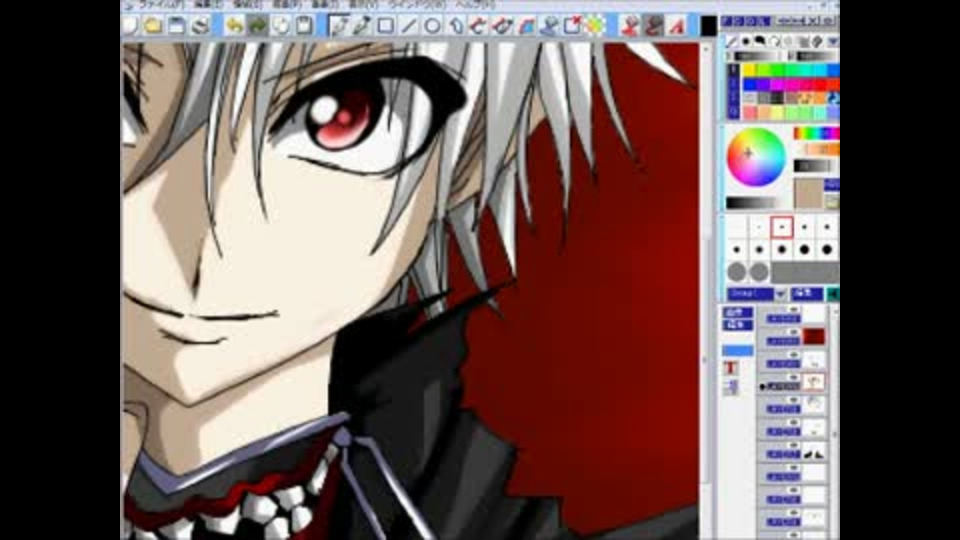Toggle the eye of the active black-dot layer
Screen dimensions: 960x540
coord(793,378)
